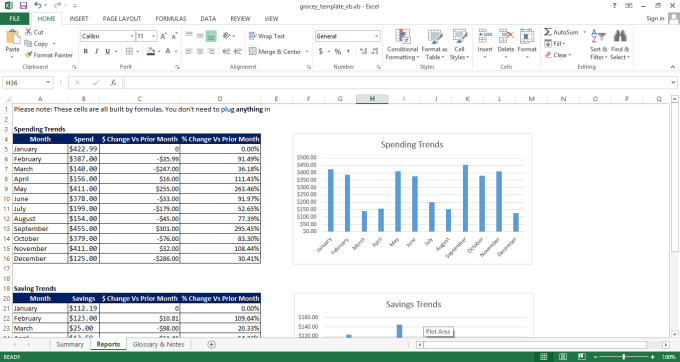680x362 pixels.
Task: Open the FILE tab
Action: (15, 19)
